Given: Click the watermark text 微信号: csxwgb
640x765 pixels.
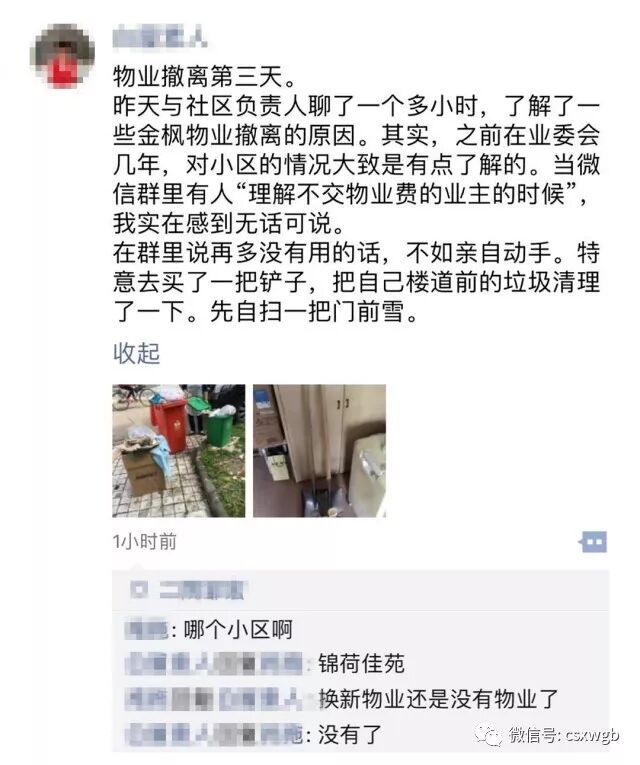Looking at the screenshot, I should coord(564,734).
